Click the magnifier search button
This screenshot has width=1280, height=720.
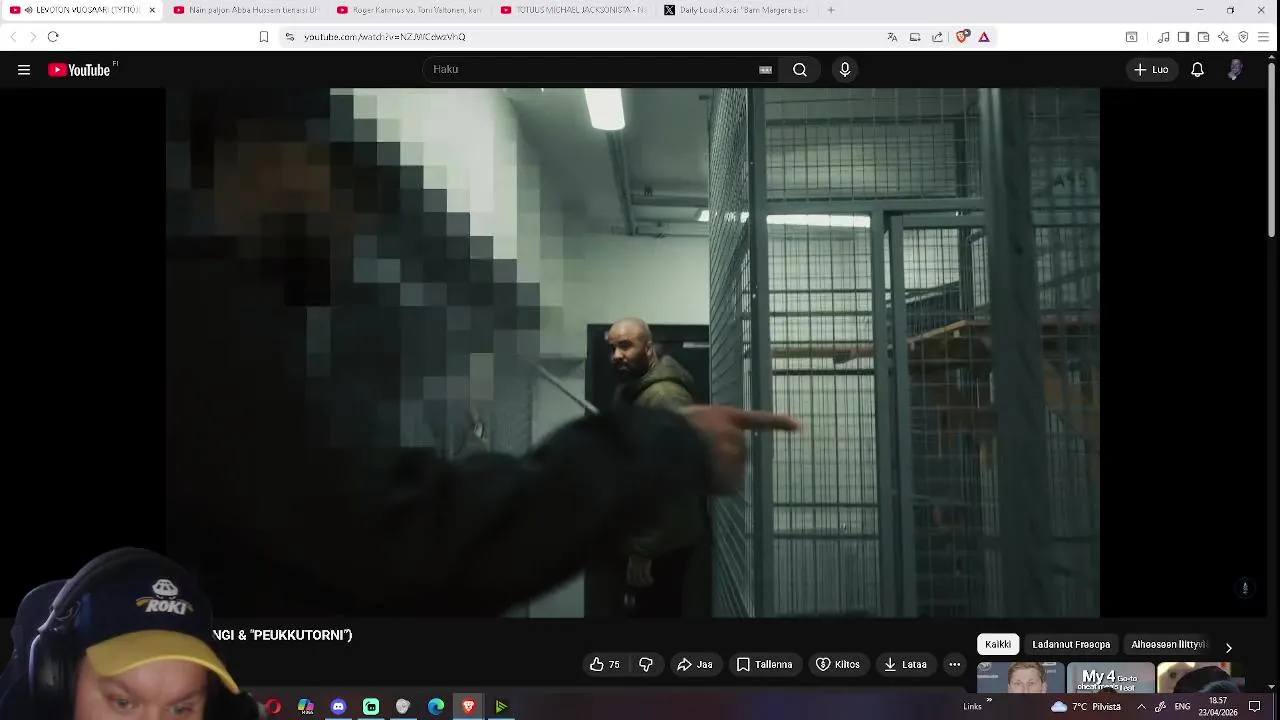coord(800,69)
